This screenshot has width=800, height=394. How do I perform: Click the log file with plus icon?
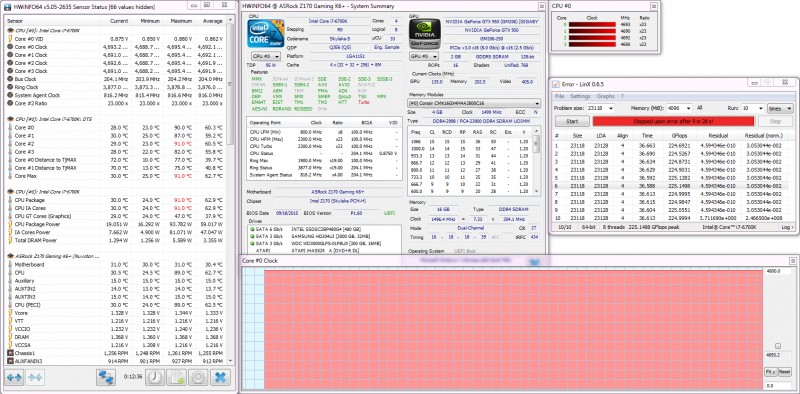tap(177, 378)
